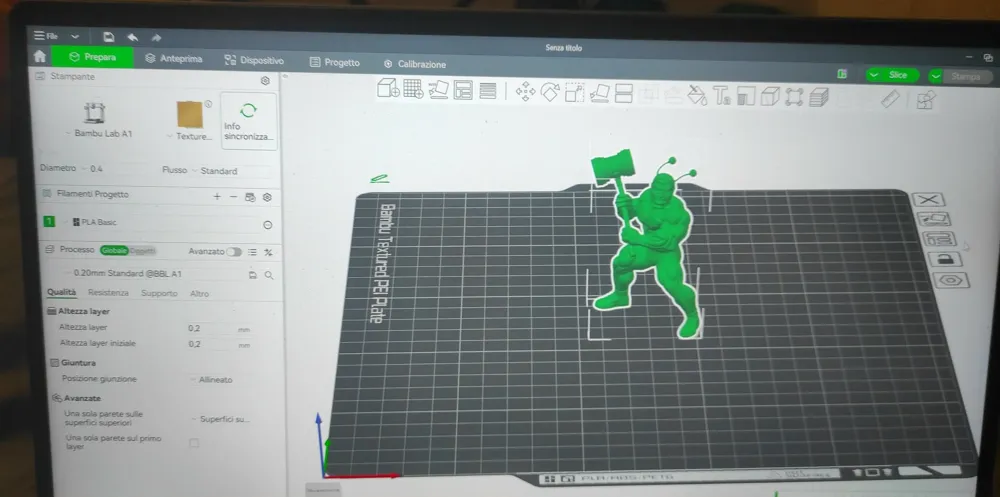Click the plate type info icon
The image size is (1000, 497).
(208, 104)
